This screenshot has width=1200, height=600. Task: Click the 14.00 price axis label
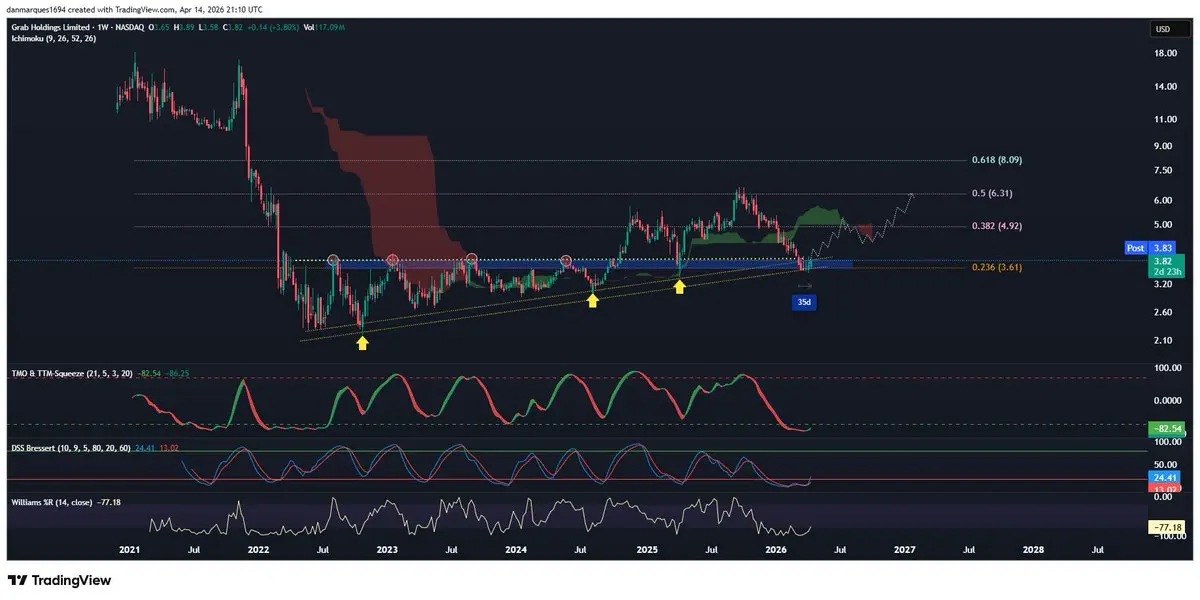coord(1164,87)
